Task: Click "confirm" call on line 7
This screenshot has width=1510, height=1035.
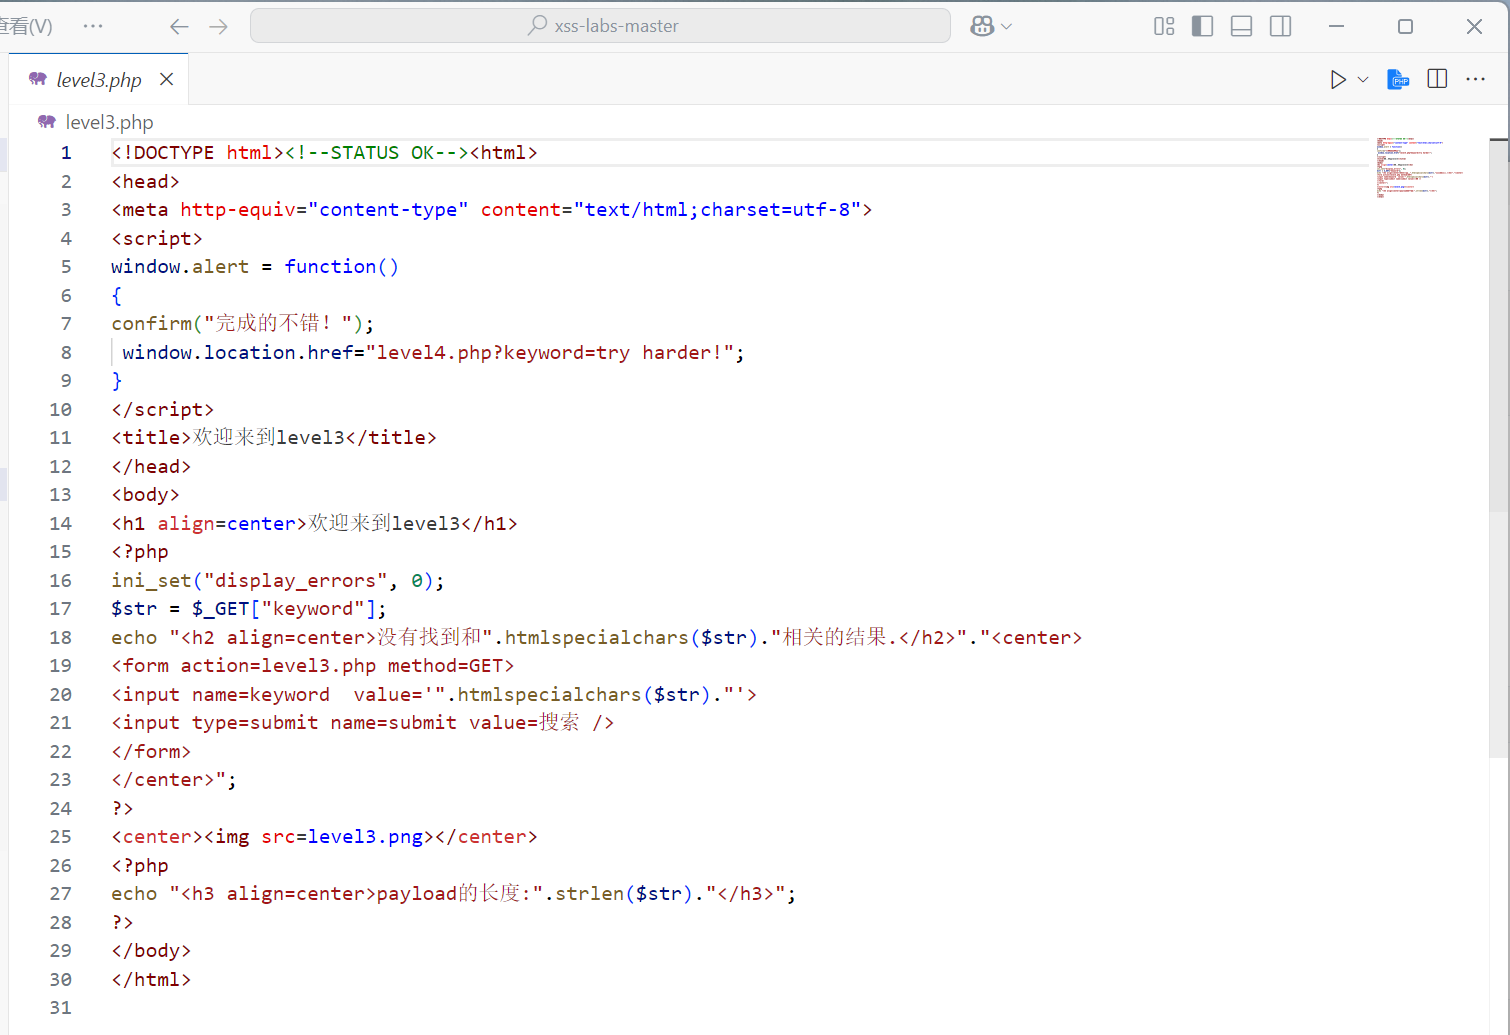Action: click(151, 324)
